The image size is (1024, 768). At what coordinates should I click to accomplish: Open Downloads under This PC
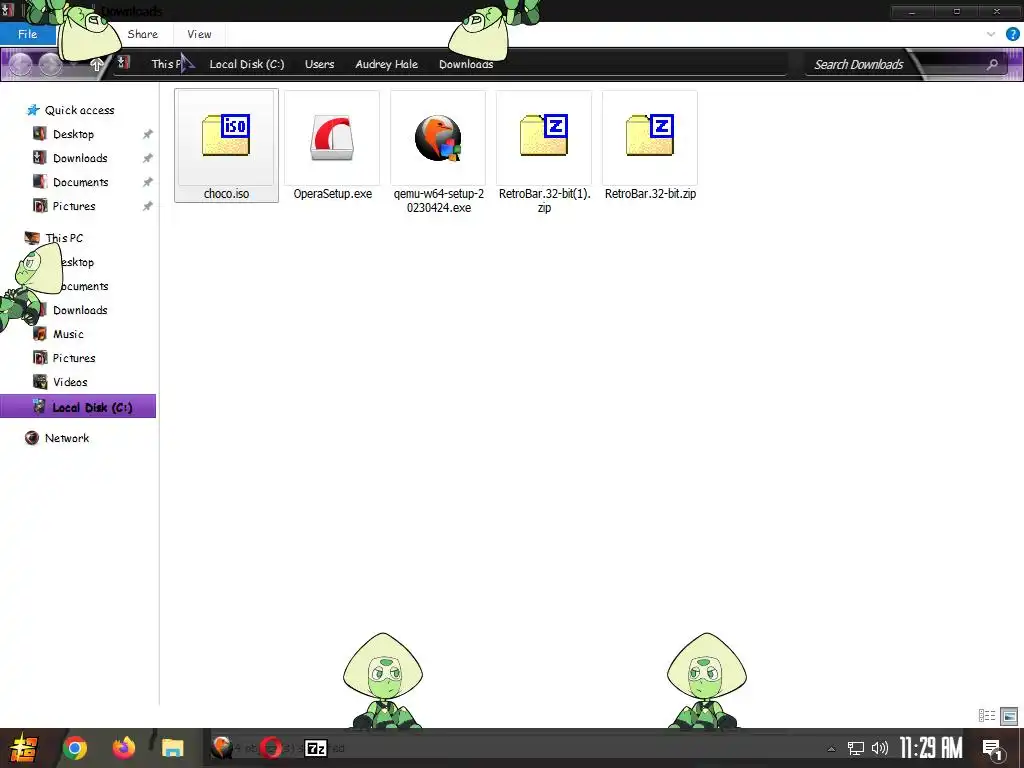(80, 310)
